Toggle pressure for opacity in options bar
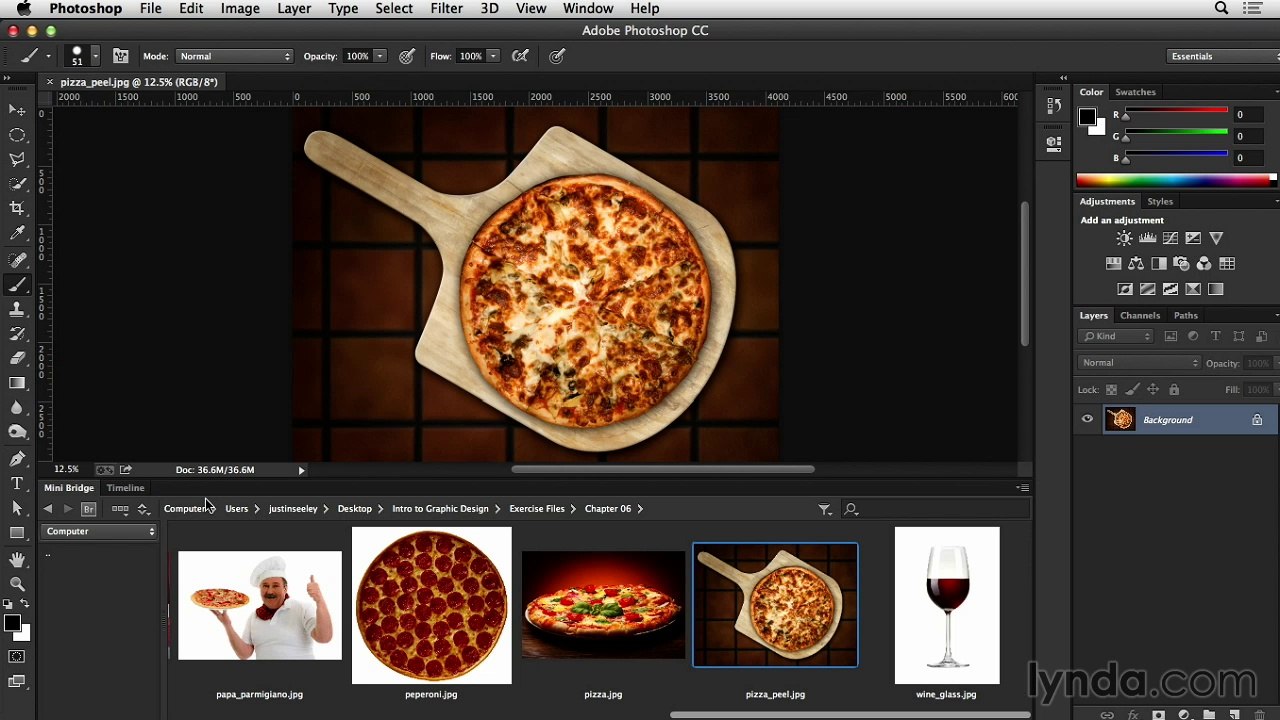This screenshot has width=1280, height=720. pyautogui.click(x=407, y=56)
